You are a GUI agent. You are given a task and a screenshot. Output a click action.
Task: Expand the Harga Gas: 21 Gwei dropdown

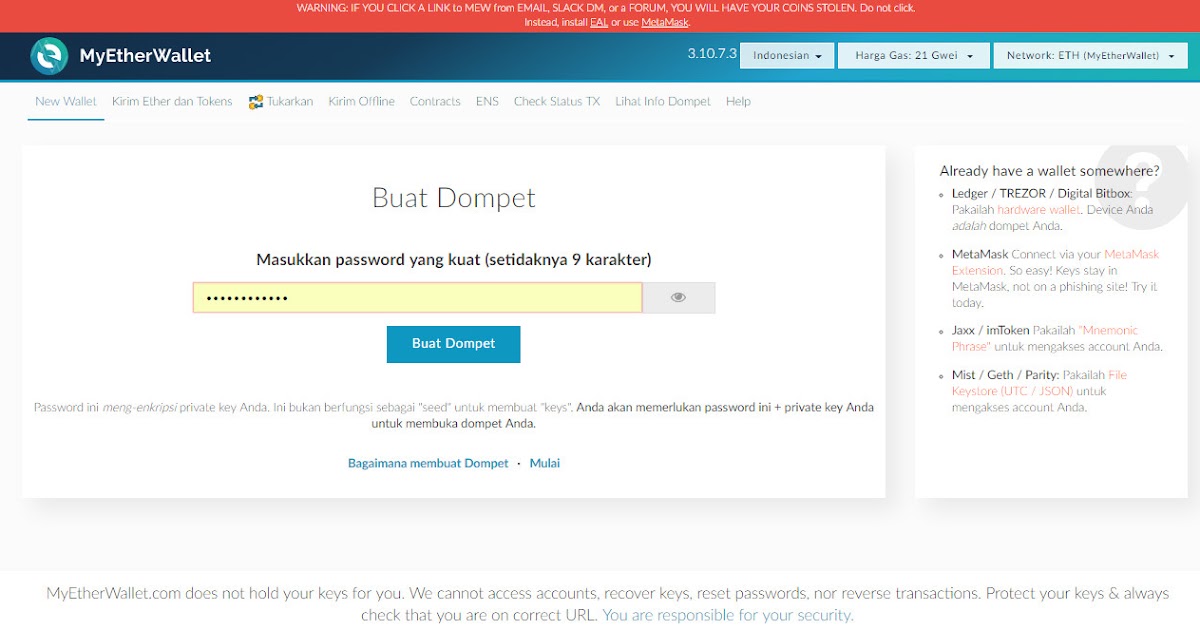coord(914,56)
